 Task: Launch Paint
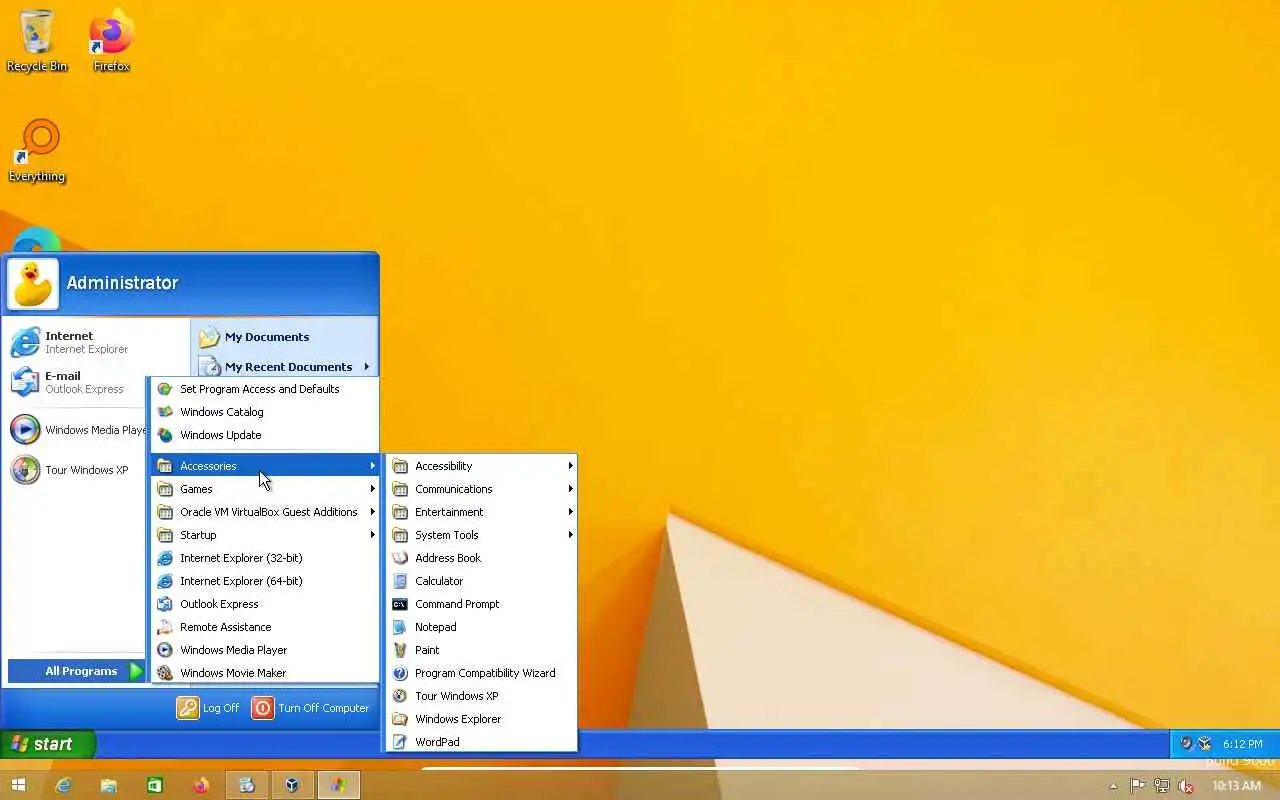482,650
